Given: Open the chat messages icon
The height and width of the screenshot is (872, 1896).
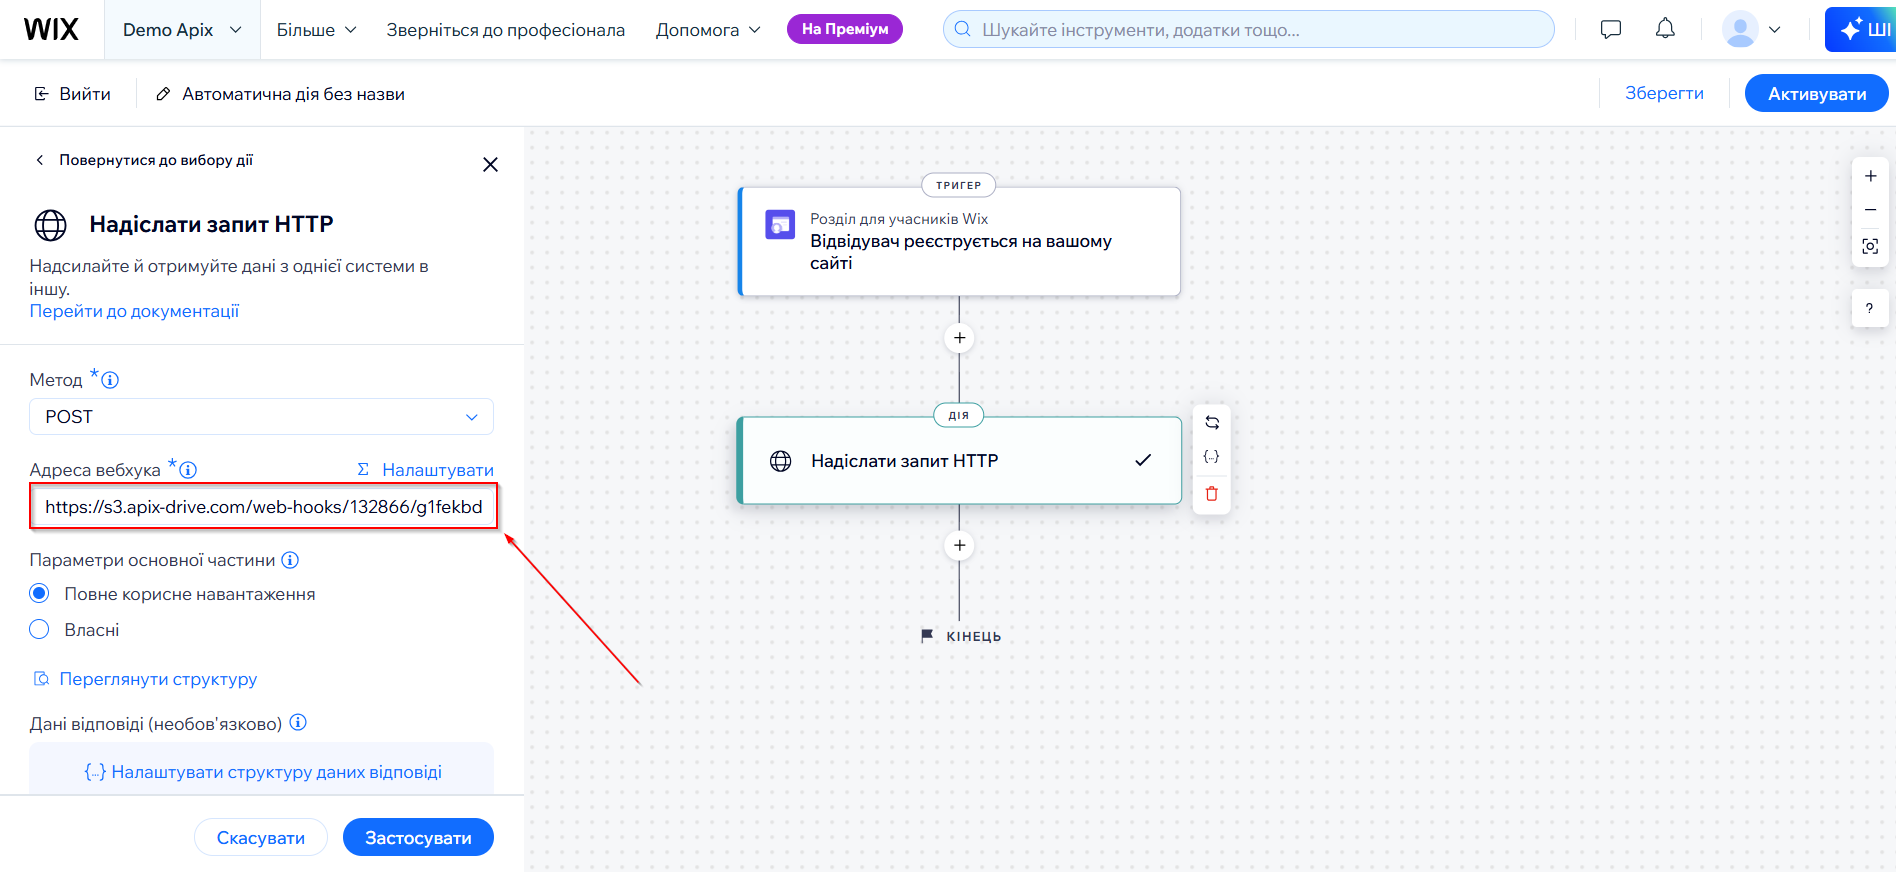Looking at the screenshot, I should pyautogui.click(x=1610, y=29).
